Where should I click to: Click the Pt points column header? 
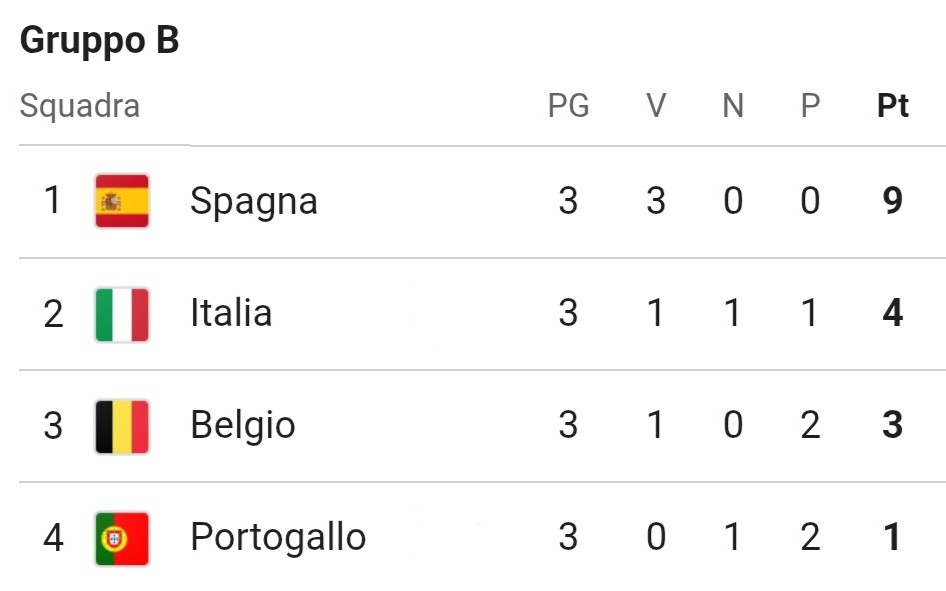[893, 106]
